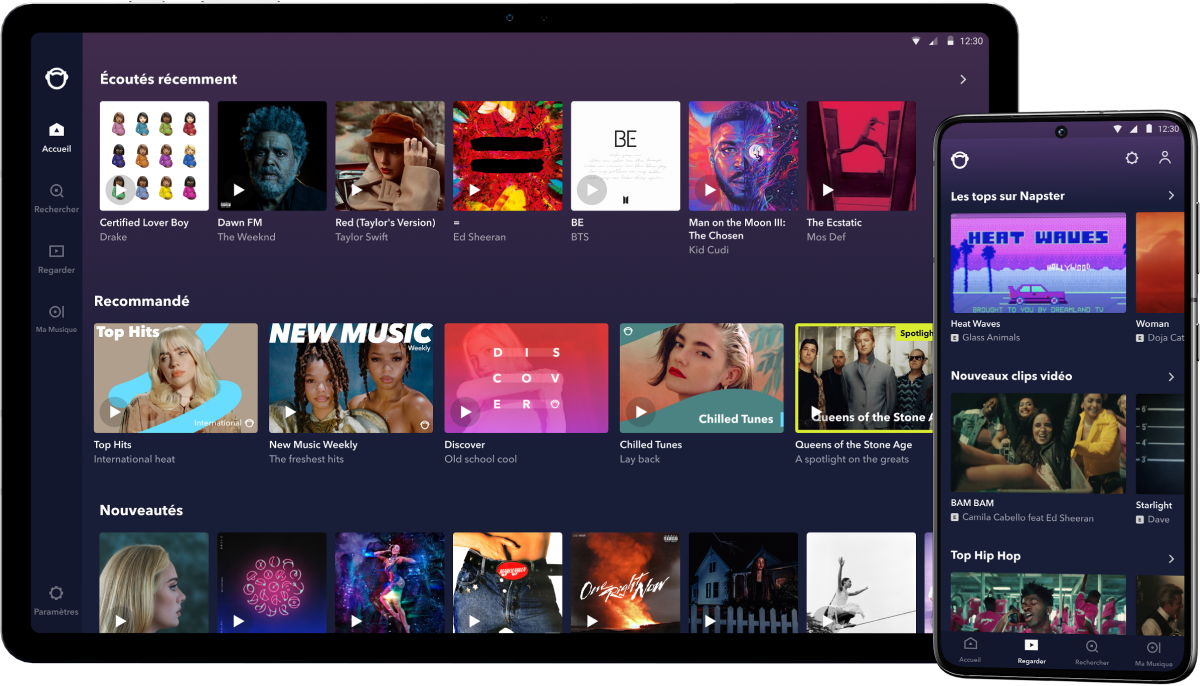The height and width of the screenshot is (686, 1200).
Task: Click the Recommandé section heading
Action: (141, 301)
